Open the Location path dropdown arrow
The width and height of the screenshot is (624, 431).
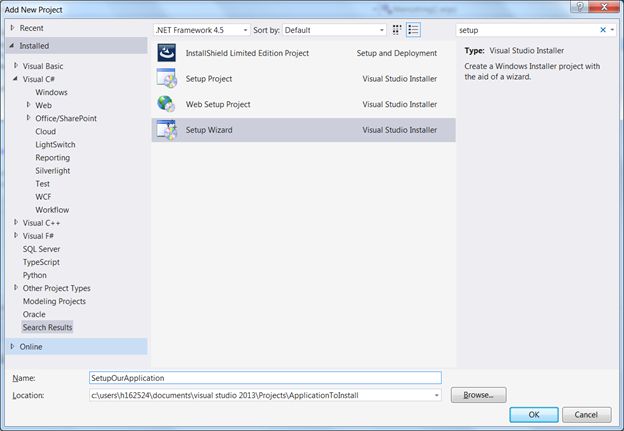(x=437, y=395)
